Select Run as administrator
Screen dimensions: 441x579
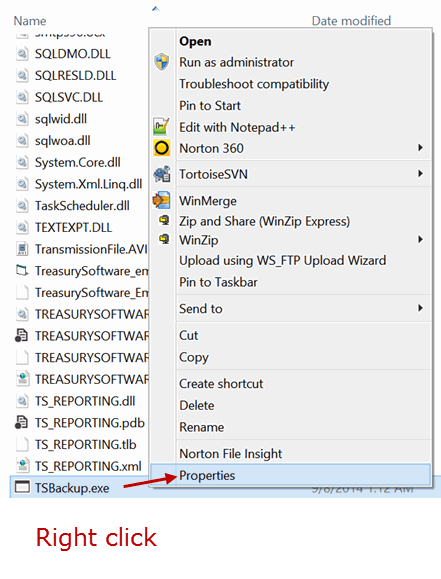click(x=236, y=62)
